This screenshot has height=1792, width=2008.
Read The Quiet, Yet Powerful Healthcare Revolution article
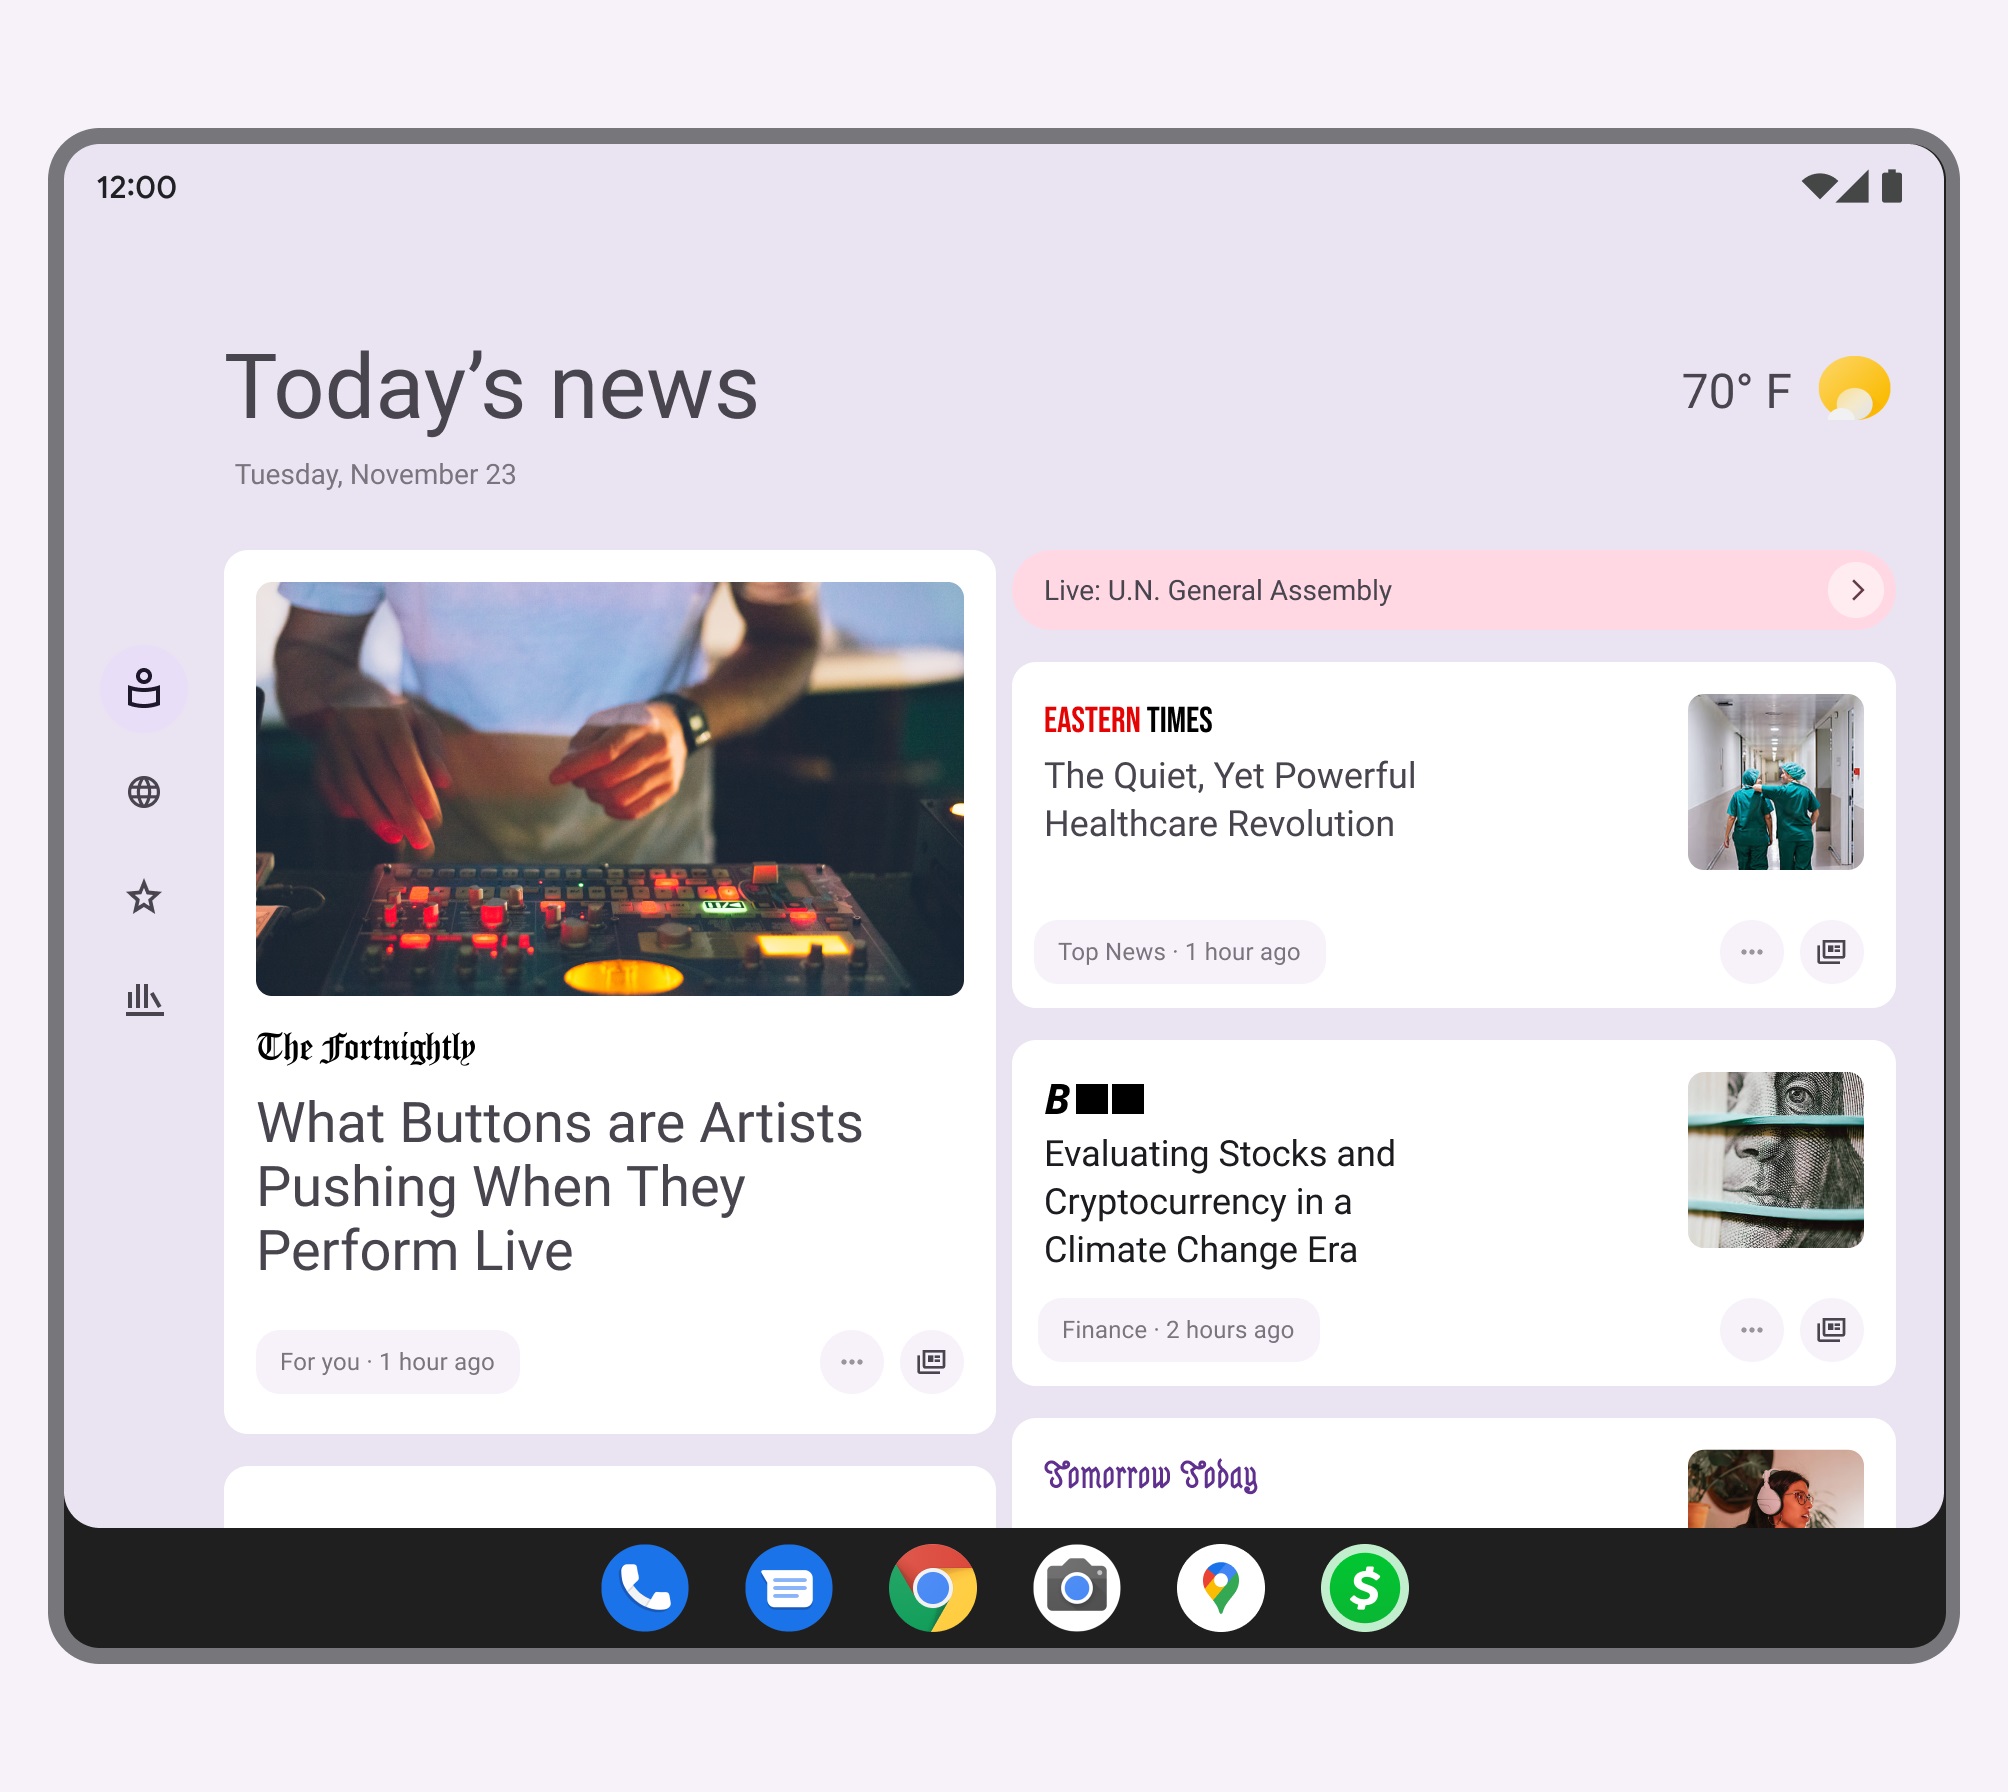click(x=1230, y=799)
